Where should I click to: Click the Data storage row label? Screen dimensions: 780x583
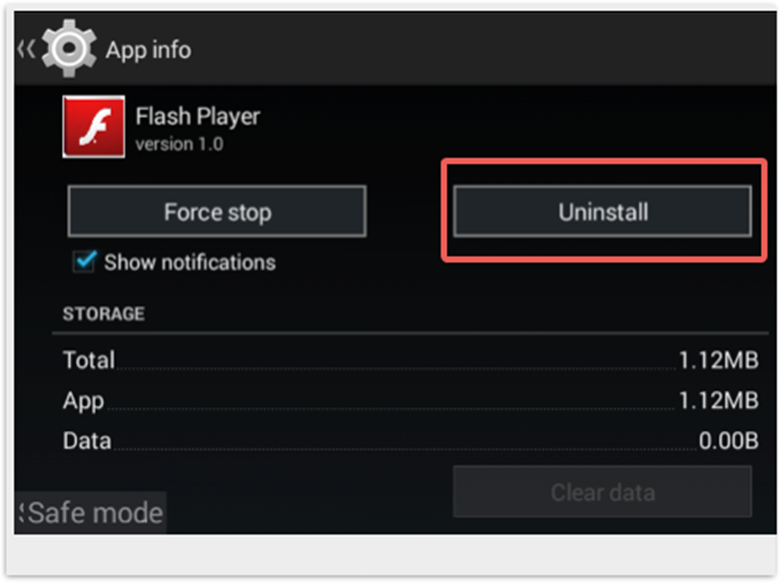pyautogui.click(x=87, y=441)
